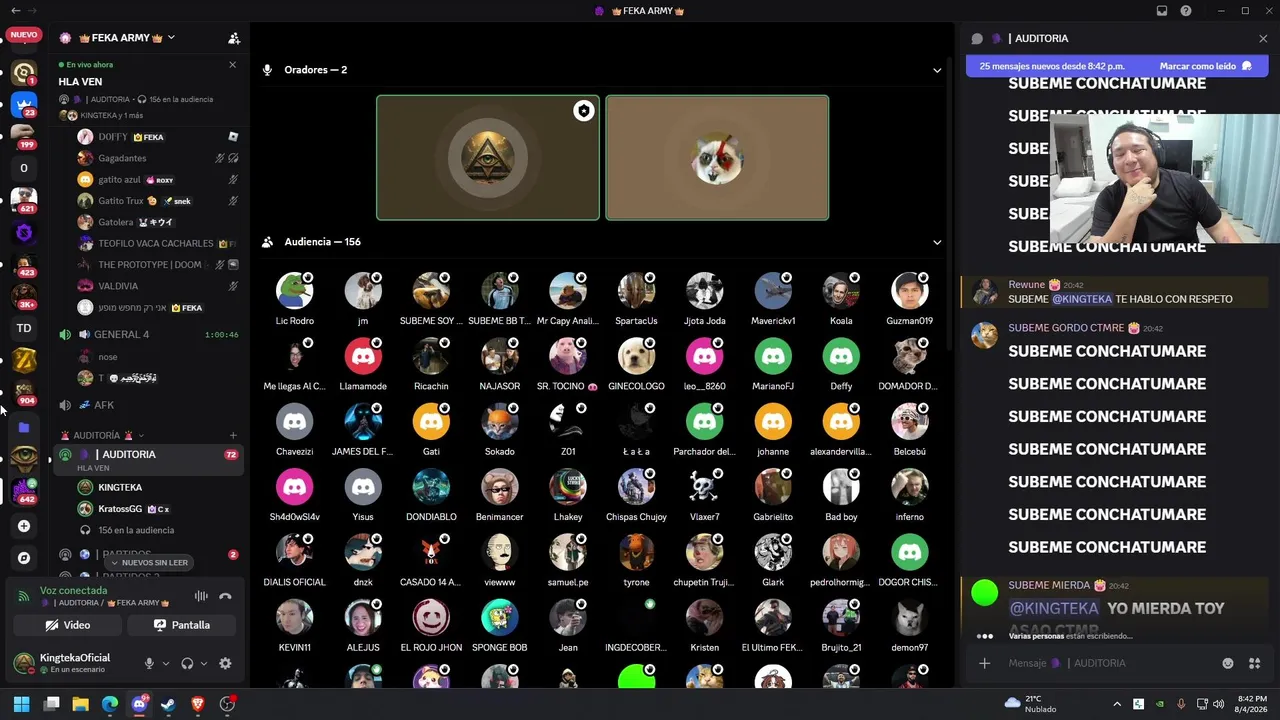Image resolution: width=1280 pixels, height=720 pixels.
Task: Click the NUEVO pill atop server list
Action: click(24, 35)
